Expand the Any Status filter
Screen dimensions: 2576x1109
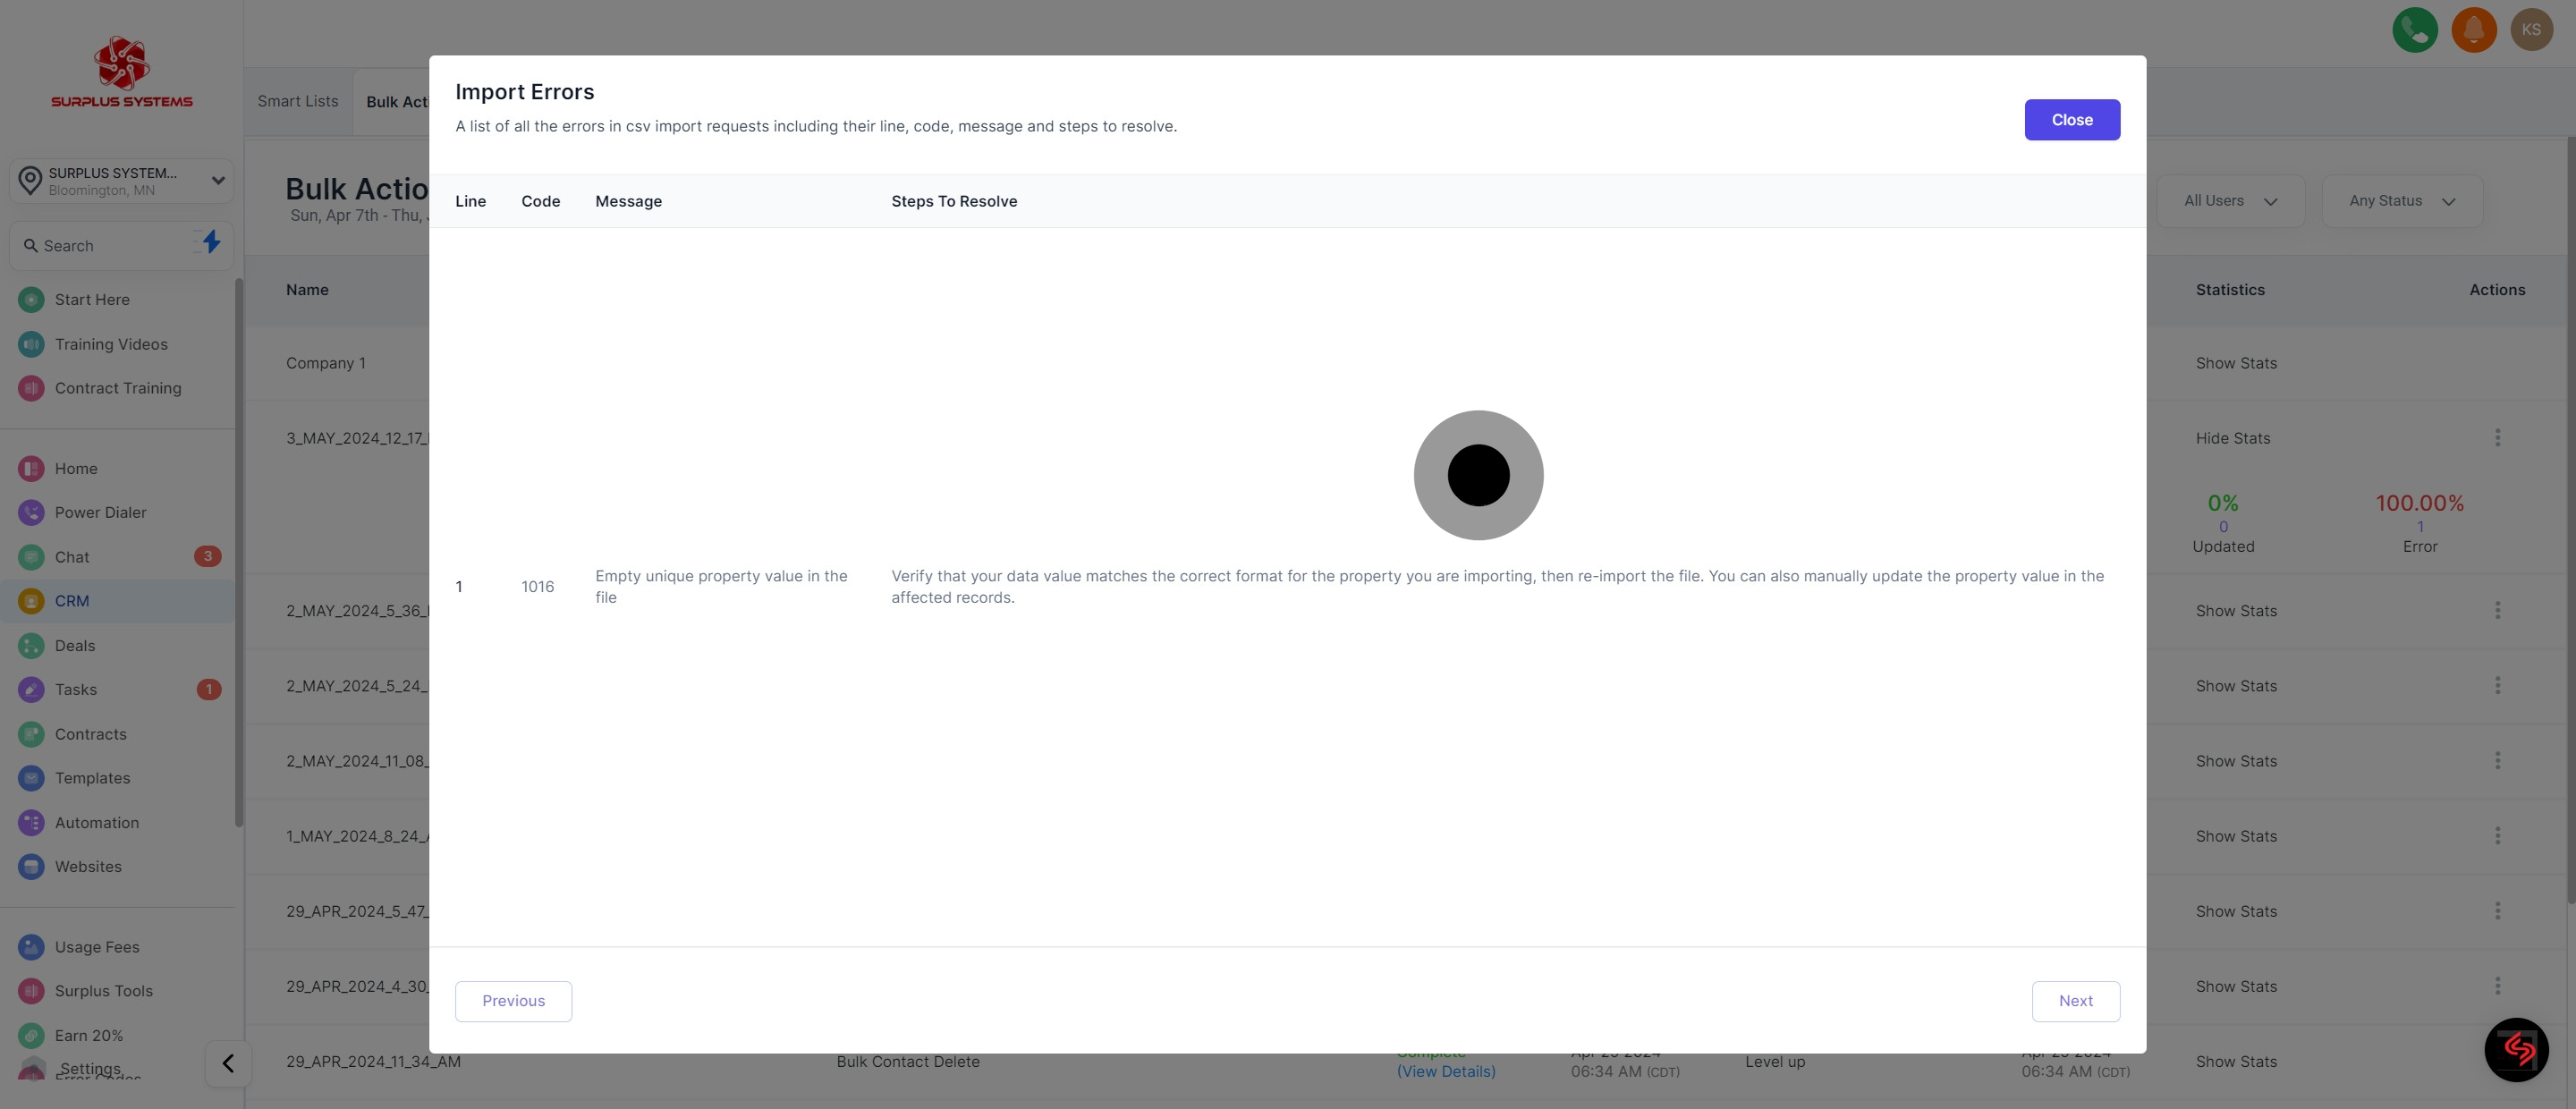pos(2399,200)
